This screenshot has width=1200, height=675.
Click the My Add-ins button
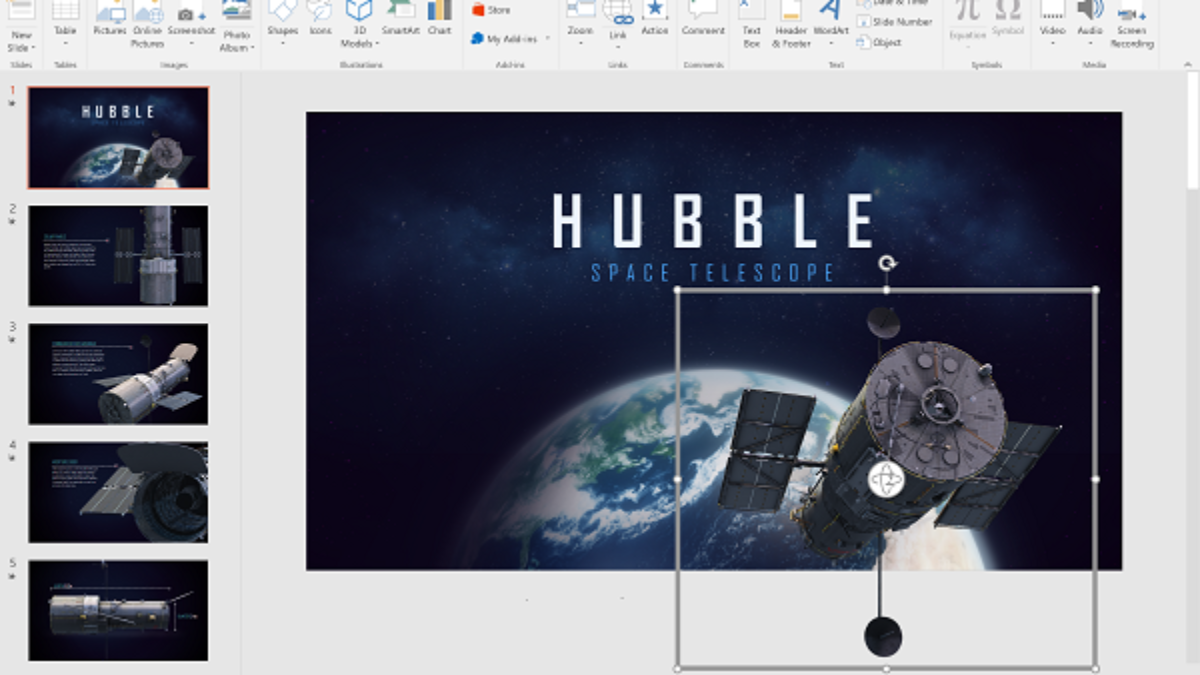click(x=507, y=39)
